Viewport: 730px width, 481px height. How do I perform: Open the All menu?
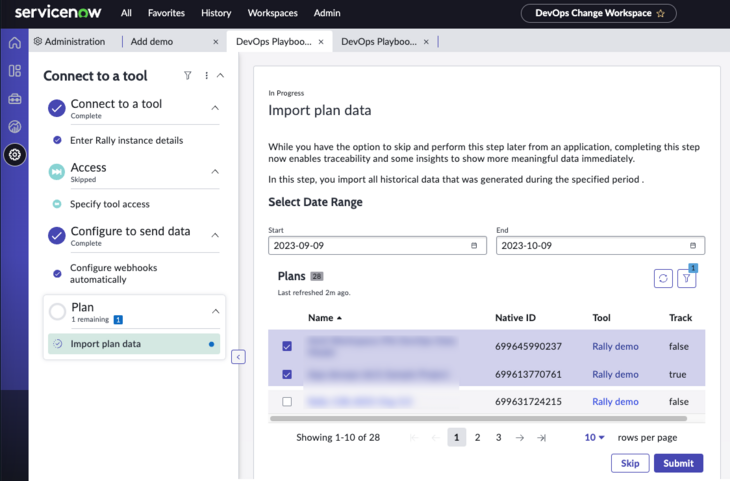click(126, 13)
